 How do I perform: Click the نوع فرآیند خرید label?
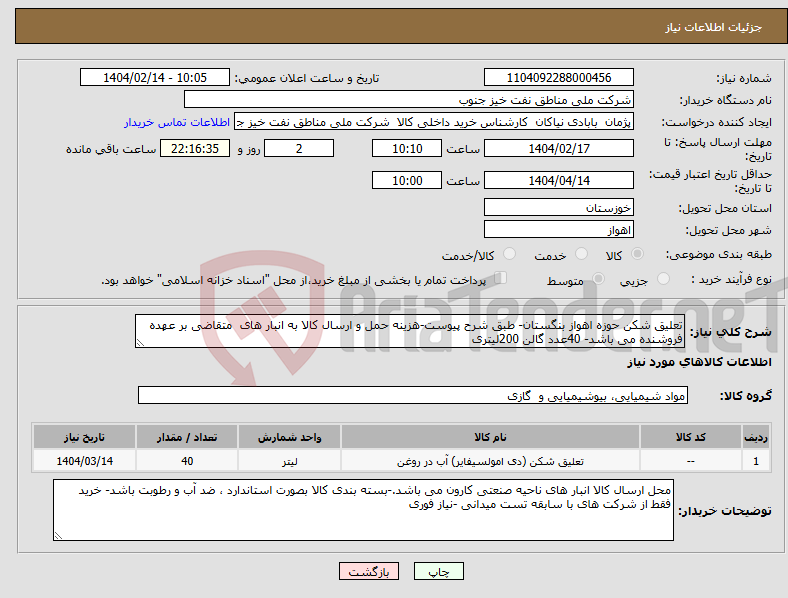point(731,279)
